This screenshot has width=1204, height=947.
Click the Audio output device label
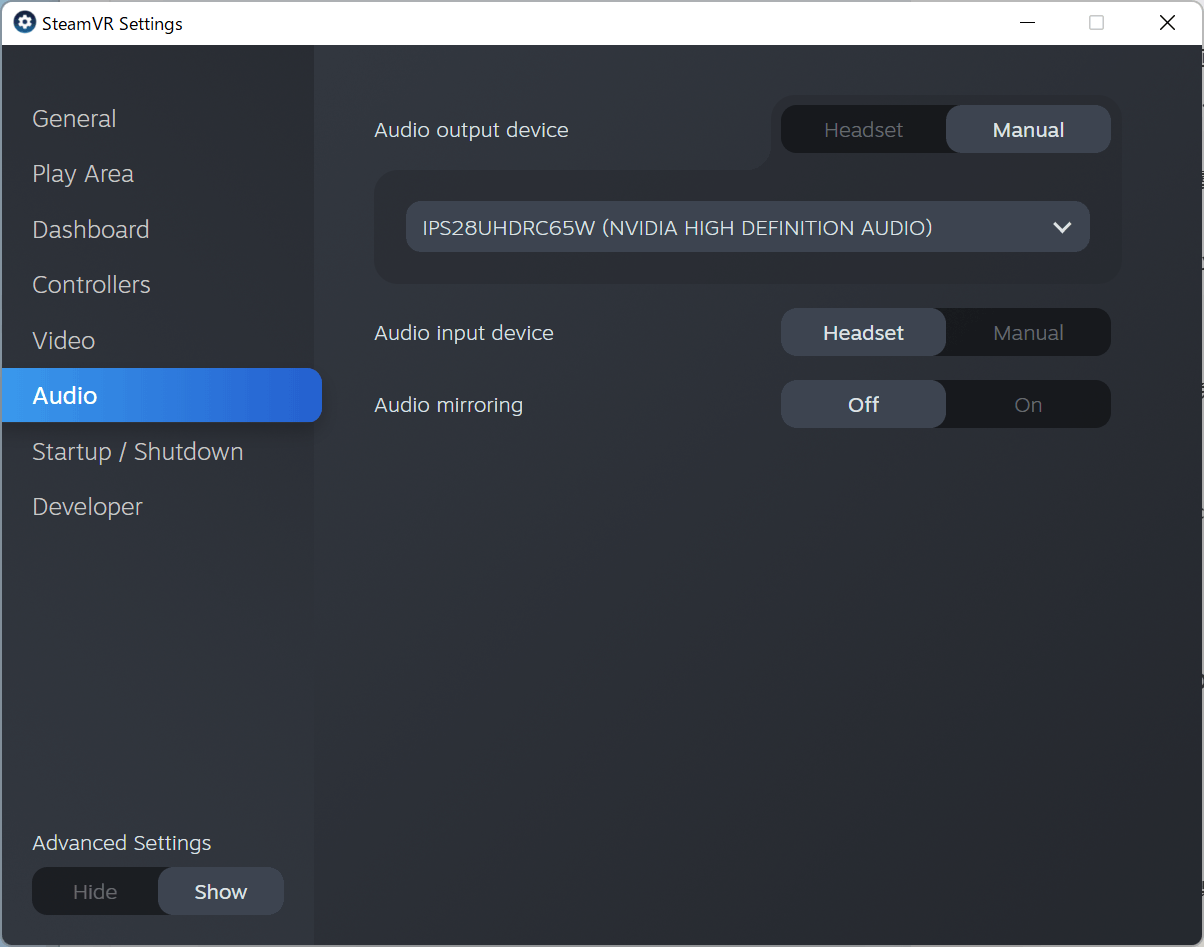[471, 130]
